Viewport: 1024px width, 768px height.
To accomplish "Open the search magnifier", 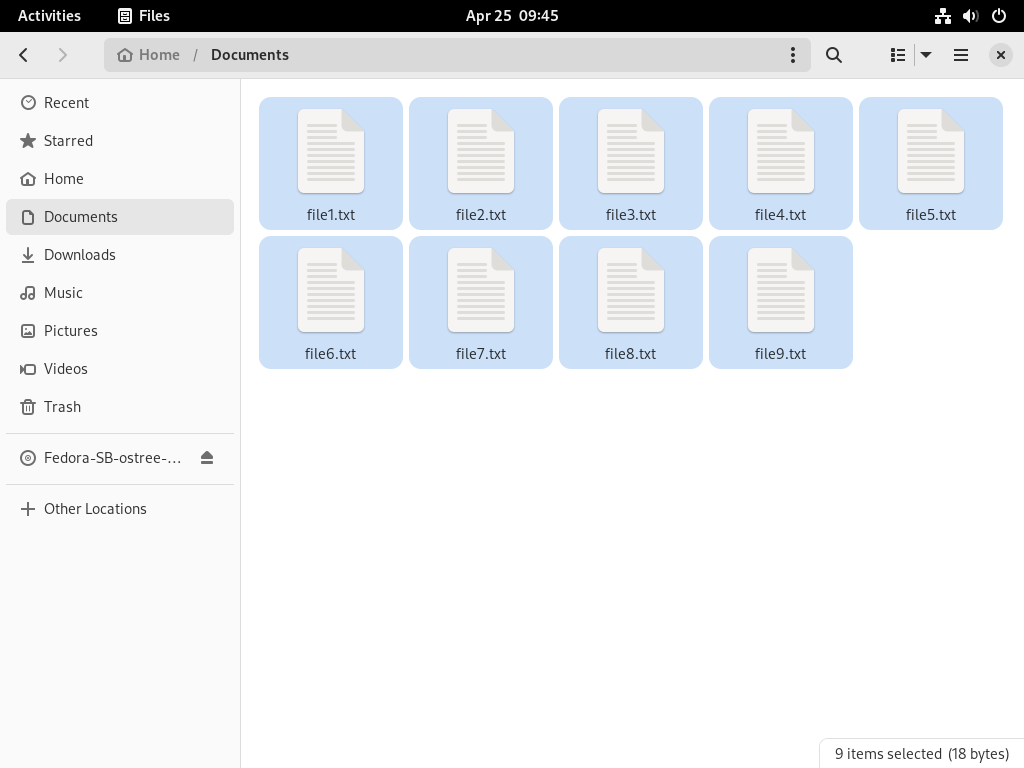I will (x=833, y=55).
